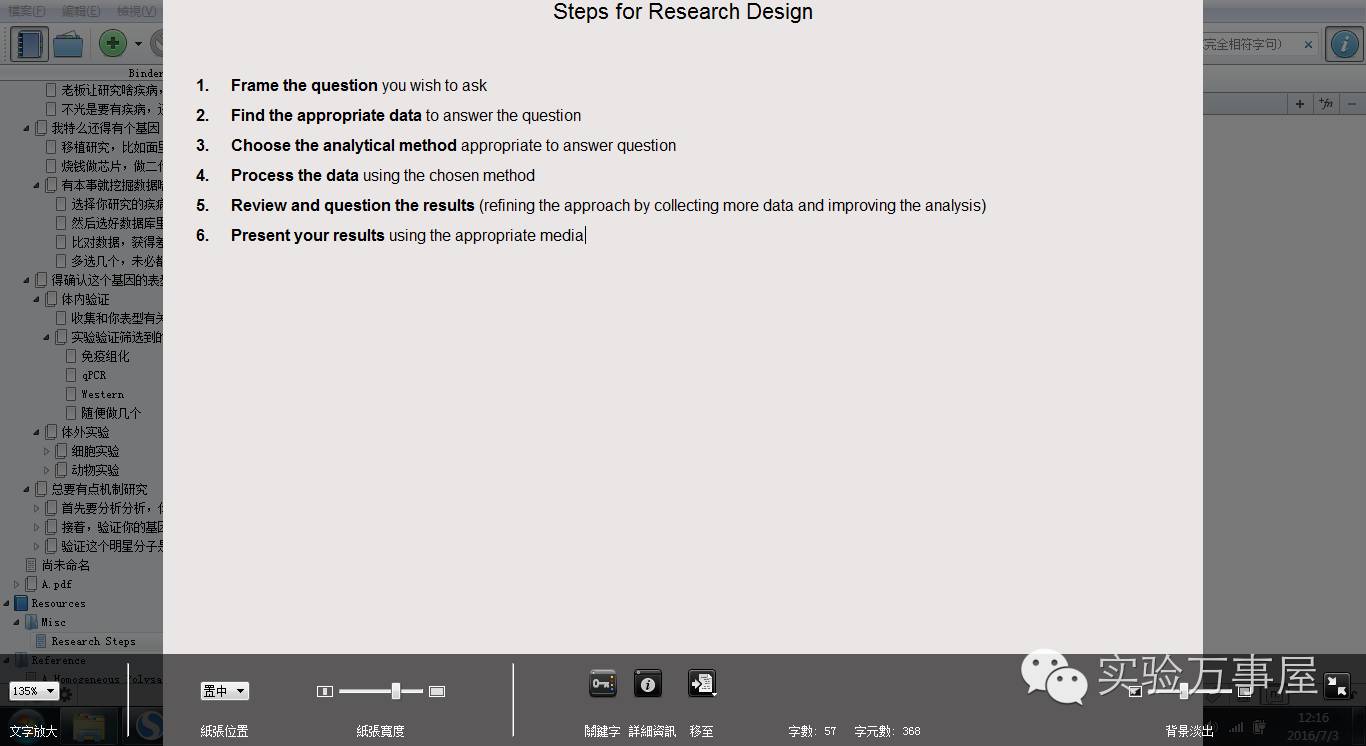Click 'Choose the analytical method' text
This screenshot has width=1366, height=746.
pos(344,145)
